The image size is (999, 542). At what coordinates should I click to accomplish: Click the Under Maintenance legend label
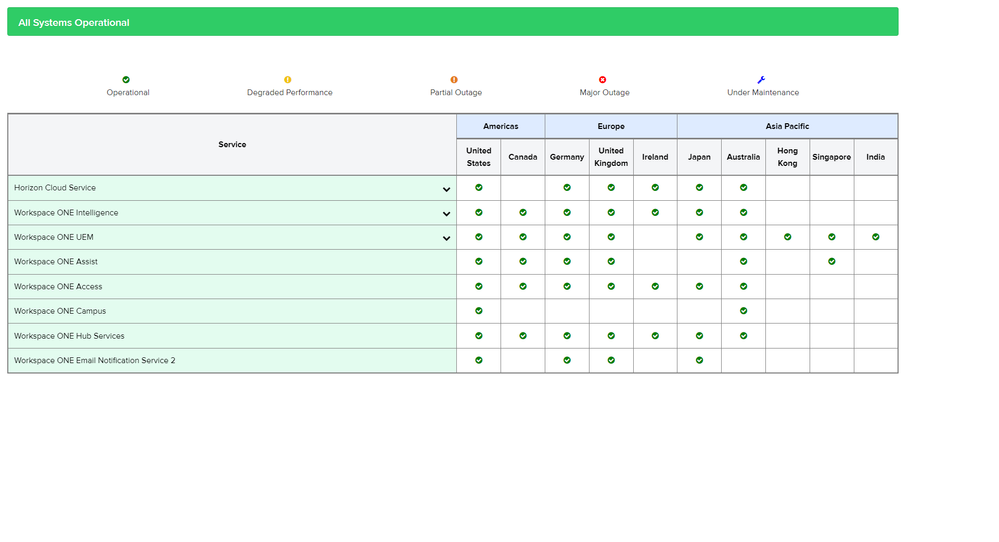(x=763, y=92)
